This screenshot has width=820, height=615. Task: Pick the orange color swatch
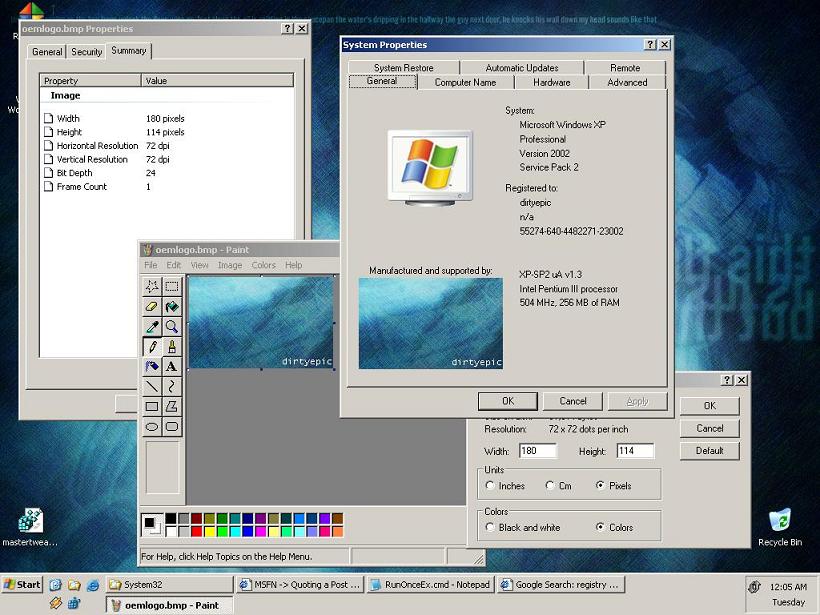click(x=337, y=531)
